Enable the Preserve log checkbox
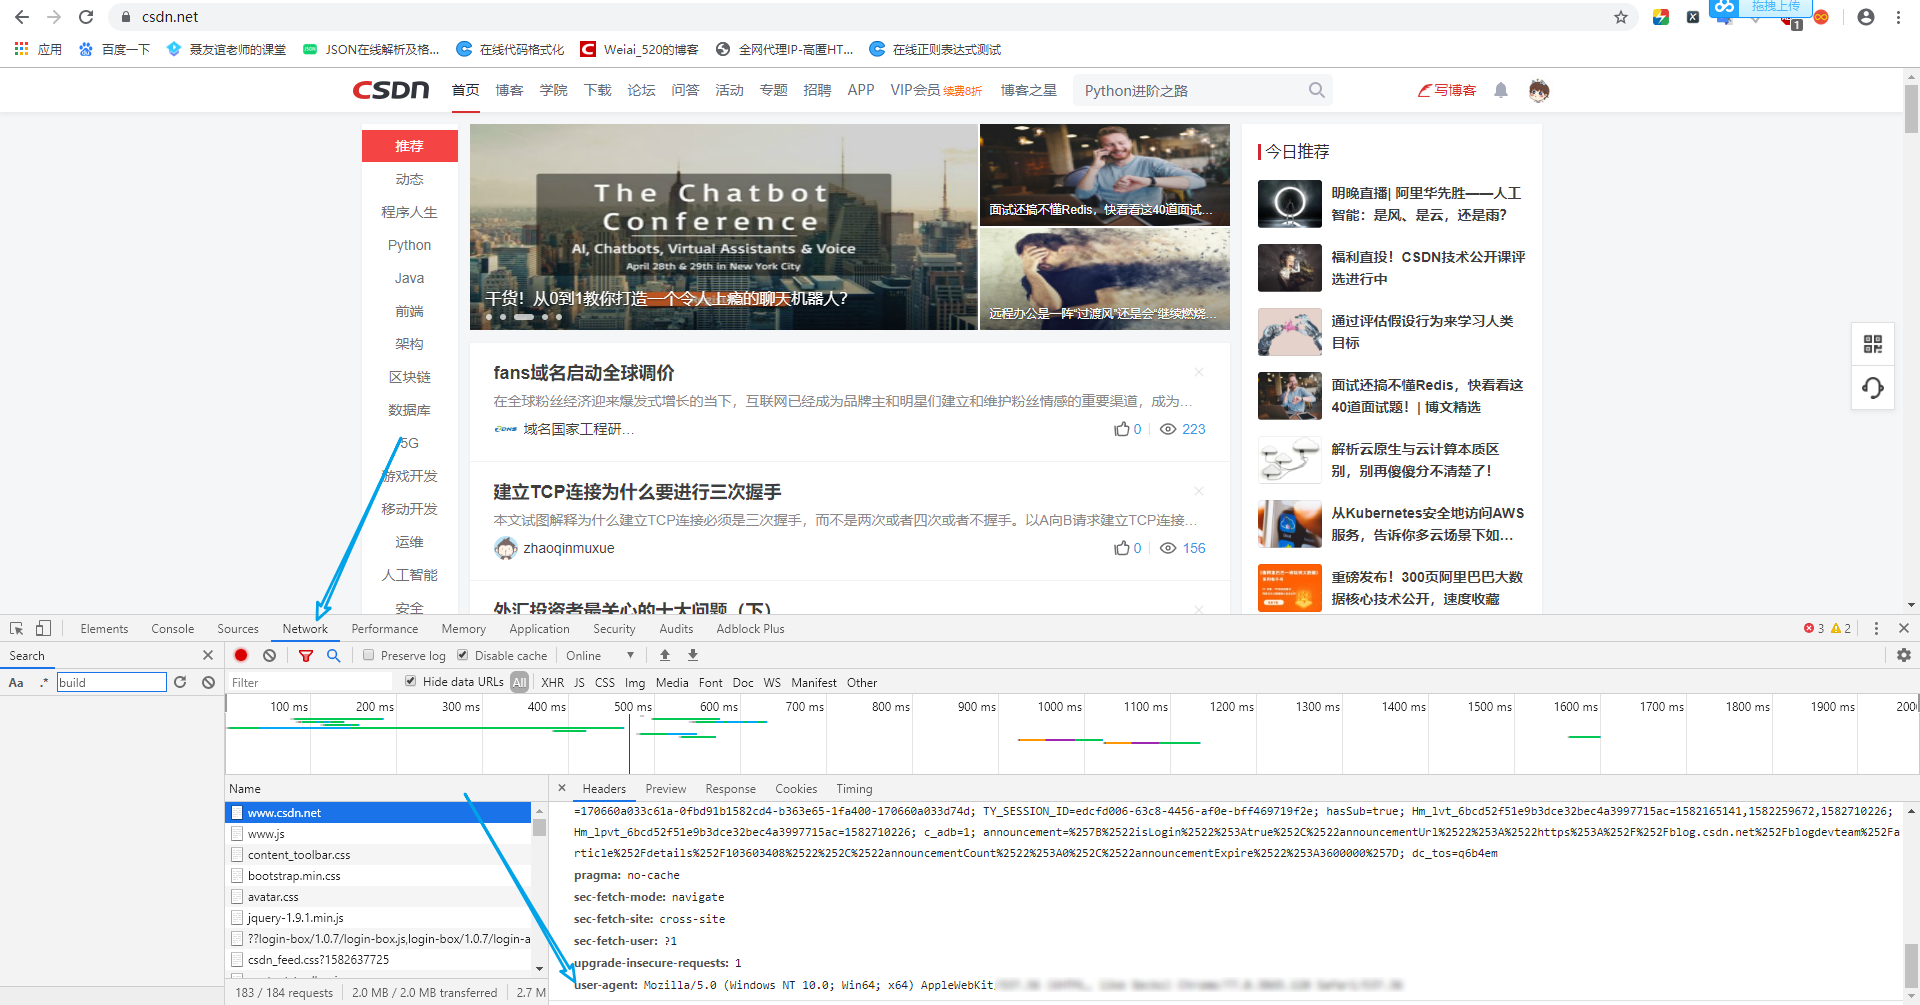The image size is (1920, 1005). point(369,655)
